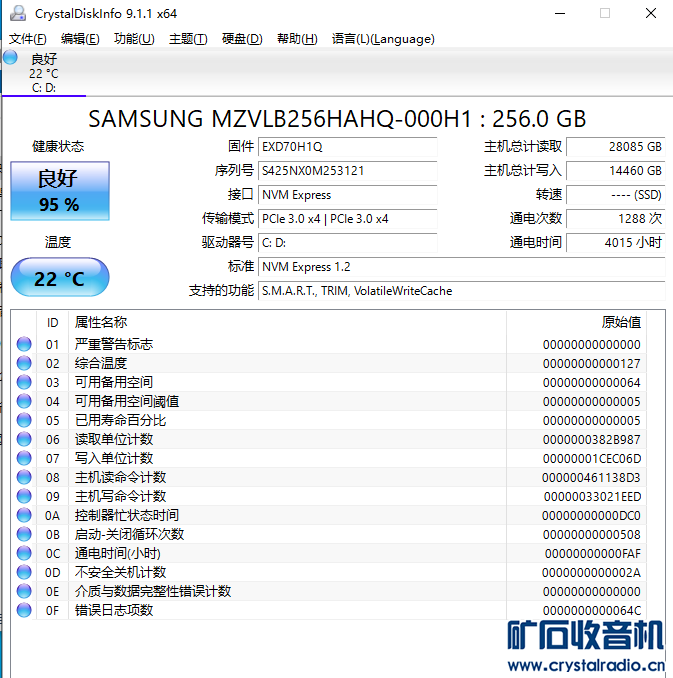
Task: Click the 驱动器号 field showing C: D:
Action: (347, 243)
